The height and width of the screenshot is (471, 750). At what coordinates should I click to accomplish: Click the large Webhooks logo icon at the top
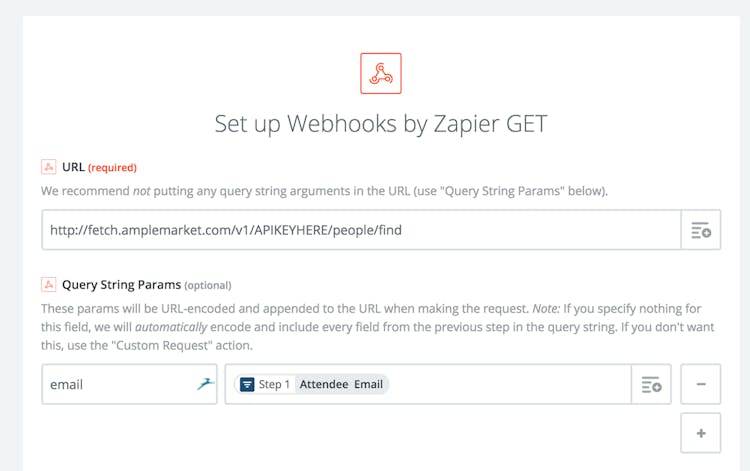(x=380, y=73)
